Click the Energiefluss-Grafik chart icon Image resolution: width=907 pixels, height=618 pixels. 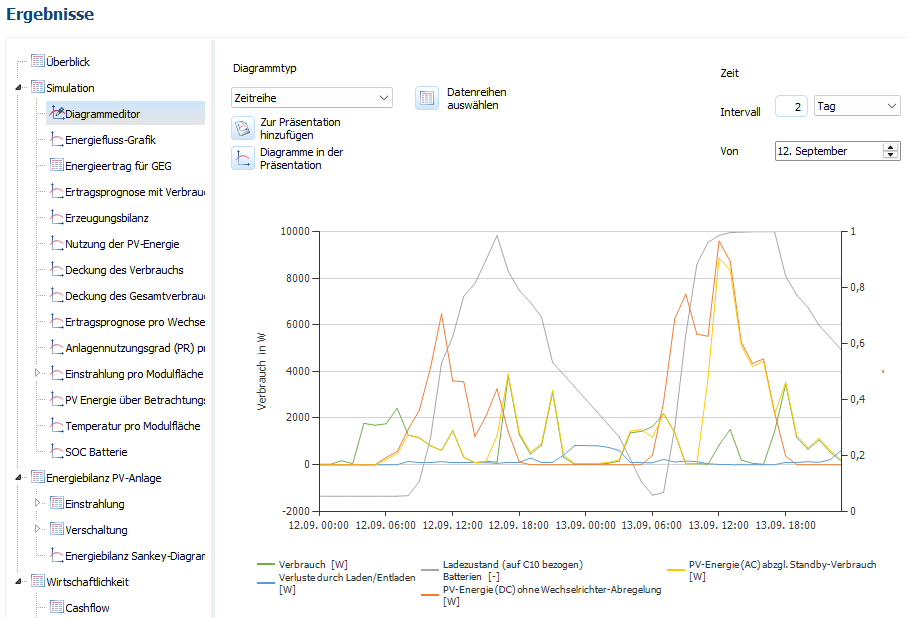(57, 140)
